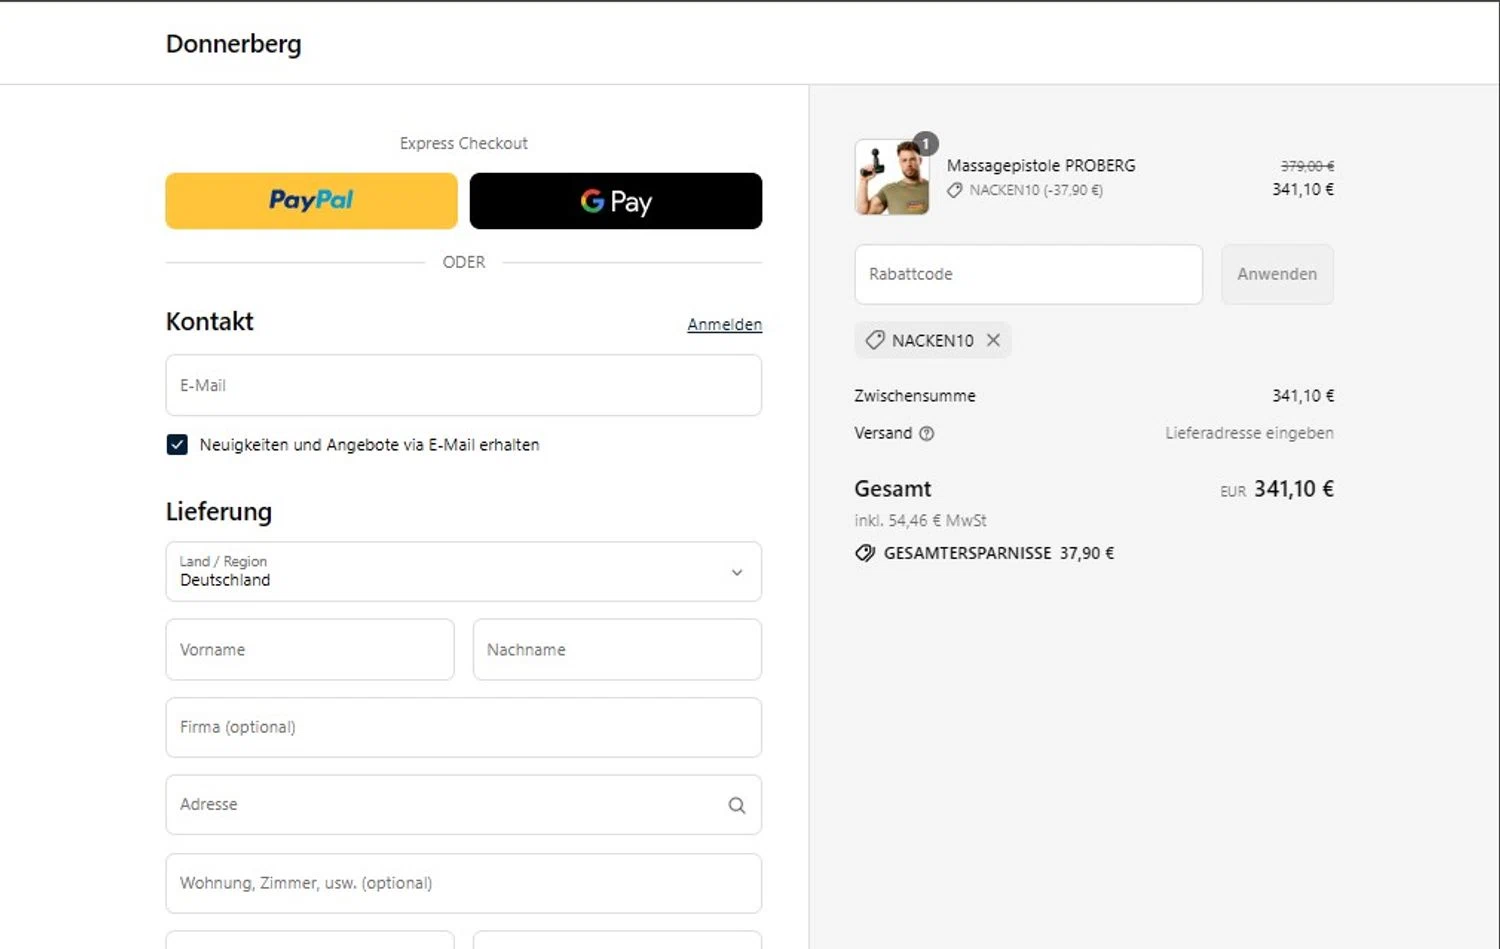Click the address search magnifier icon
The width and height of the screenshot is (1500, 949).
pyautogui.click(x=737, y=805)
